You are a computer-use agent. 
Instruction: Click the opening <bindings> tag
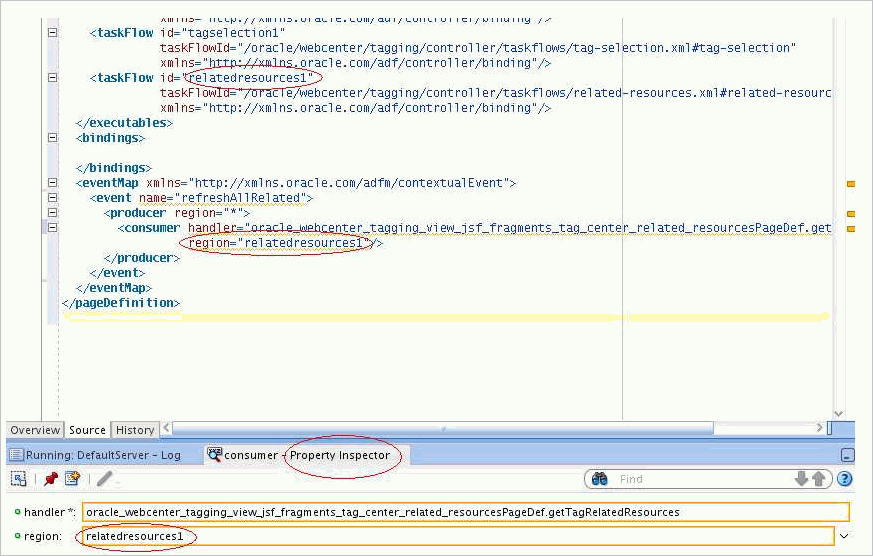[x=110, y=137]
